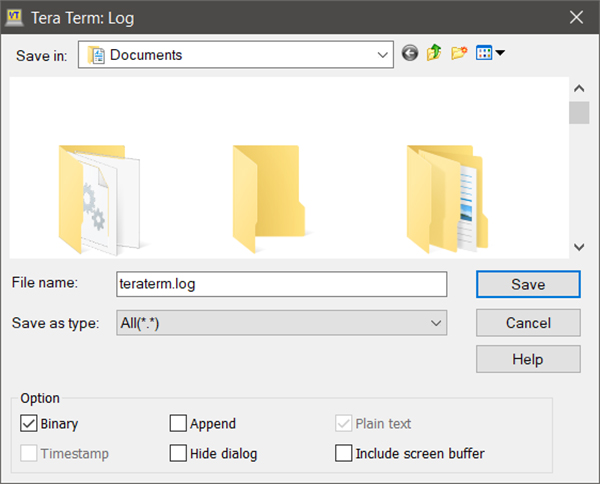Go up one folder level
Image resolution: width=600 pixels, height=484 pixels.
pyautogui.click(x=434, y=54)
